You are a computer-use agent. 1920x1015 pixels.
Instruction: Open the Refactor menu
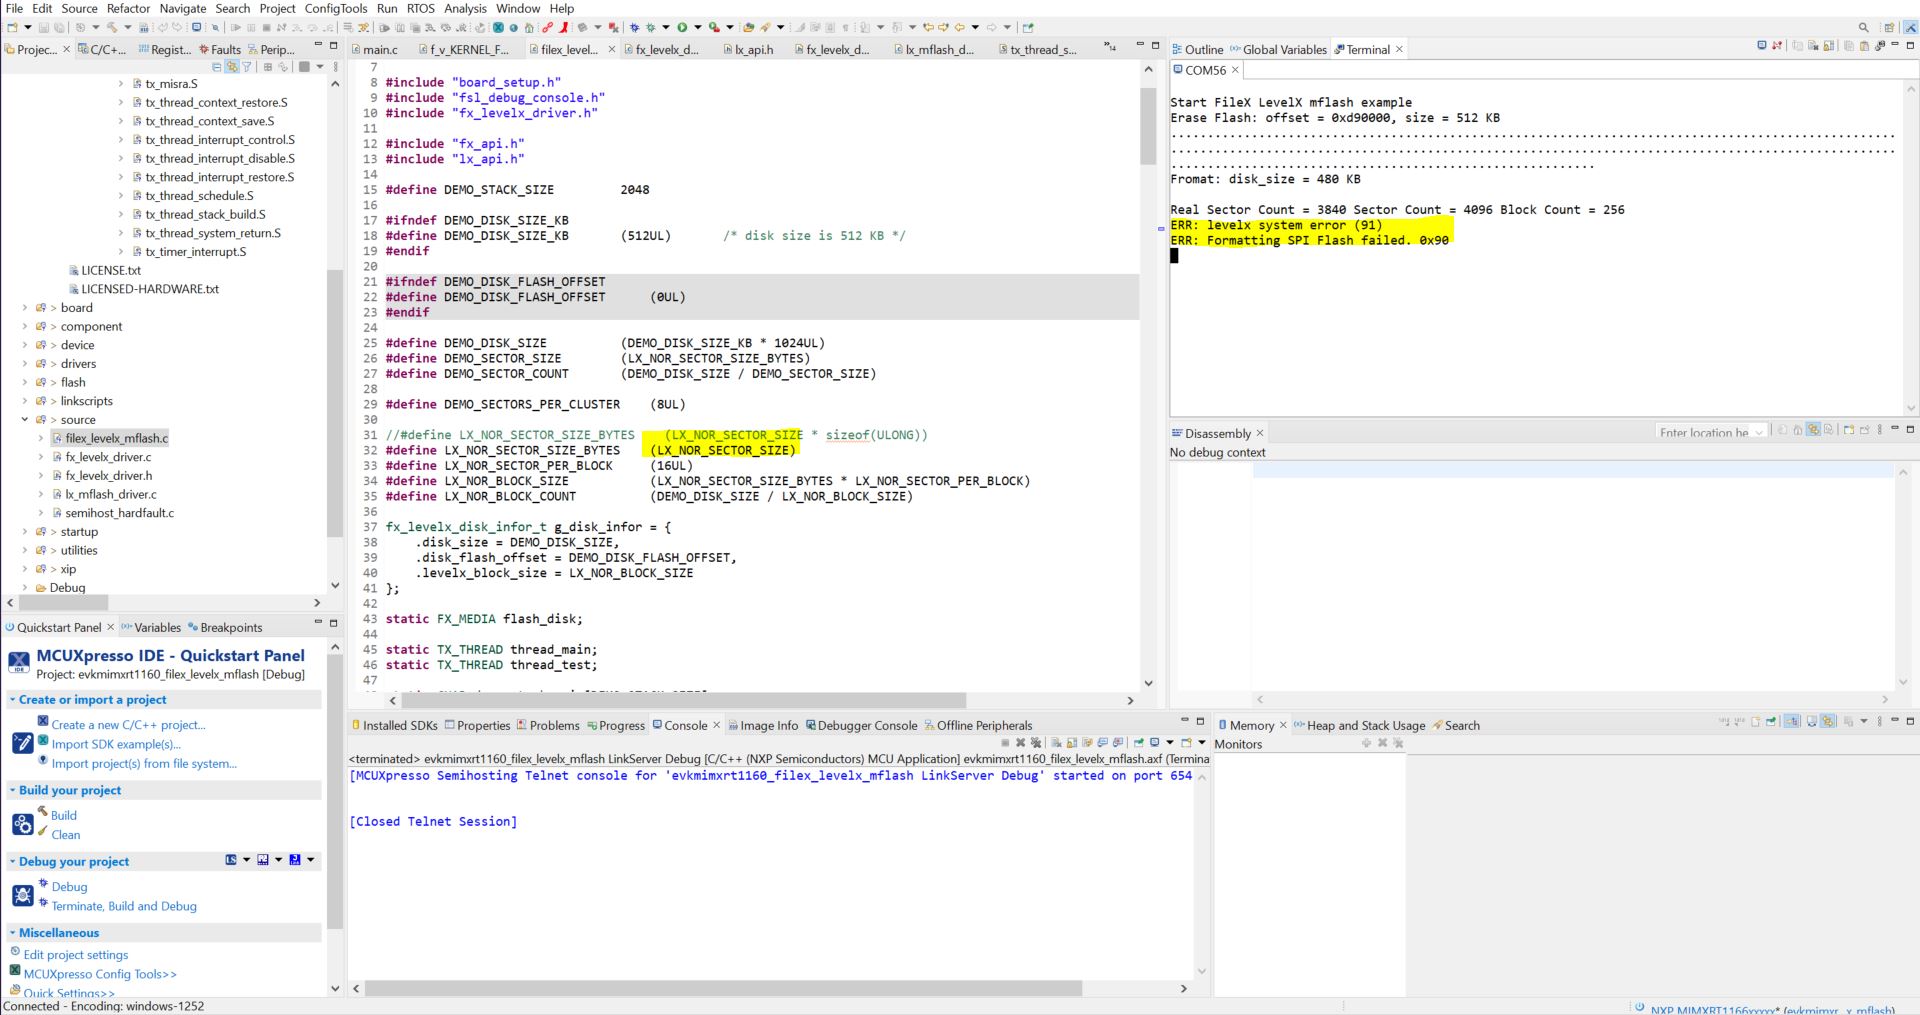click(128, 8)
